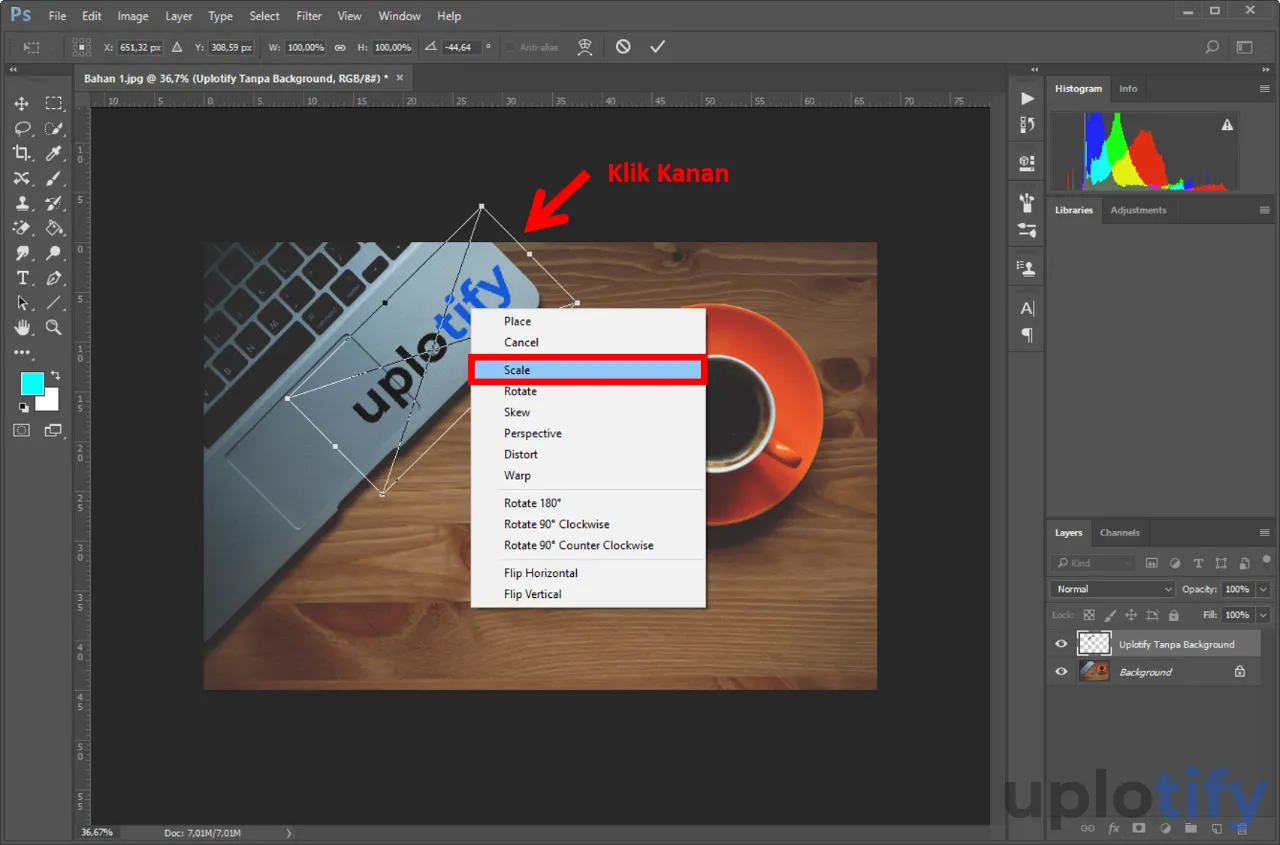
Task: Swap foreground and background colors
Action: [55, 375]
